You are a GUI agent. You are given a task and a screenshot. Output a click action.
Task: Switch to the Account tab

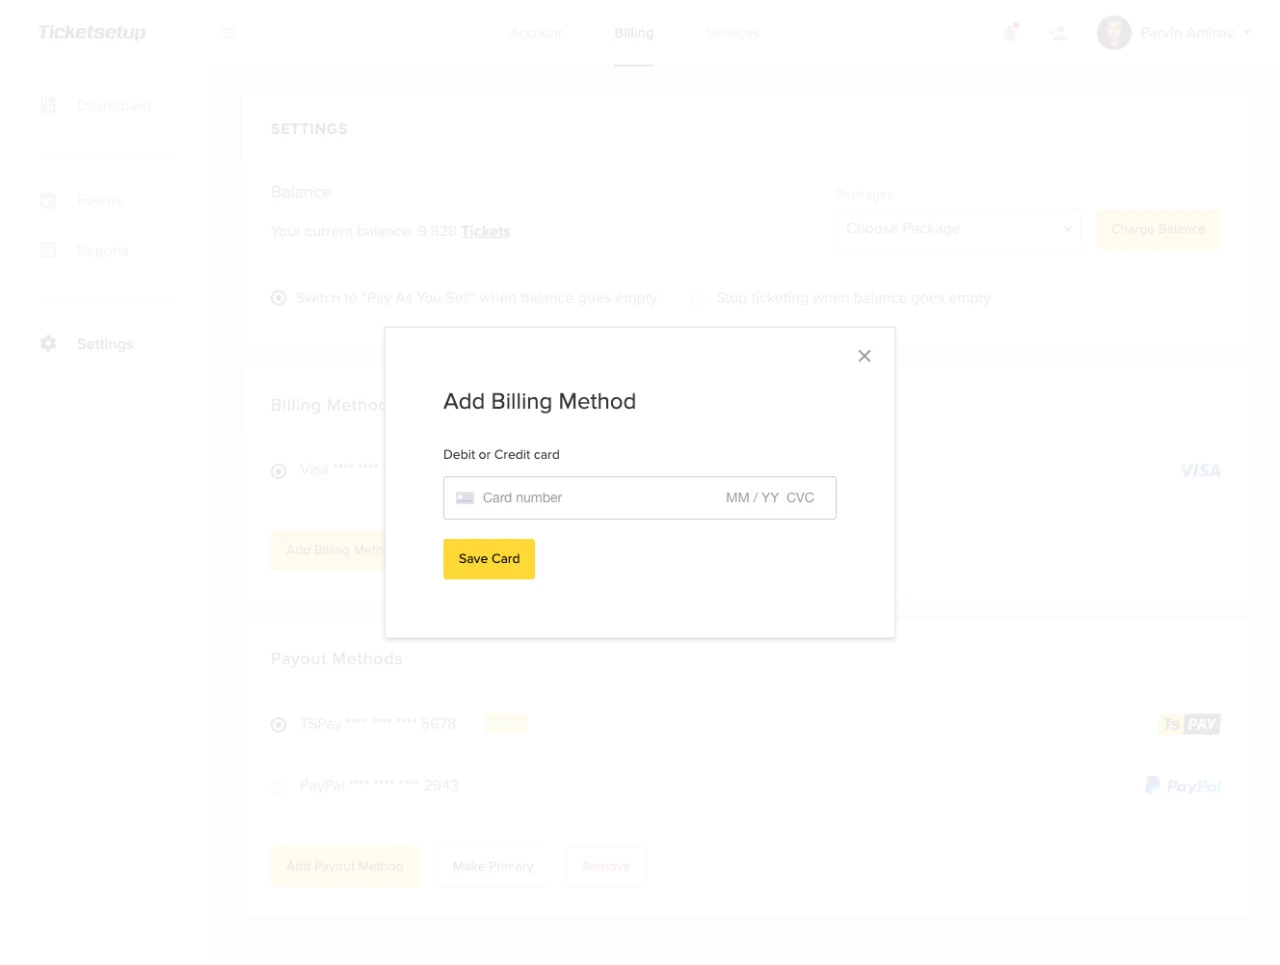click(x=536, y=32)
